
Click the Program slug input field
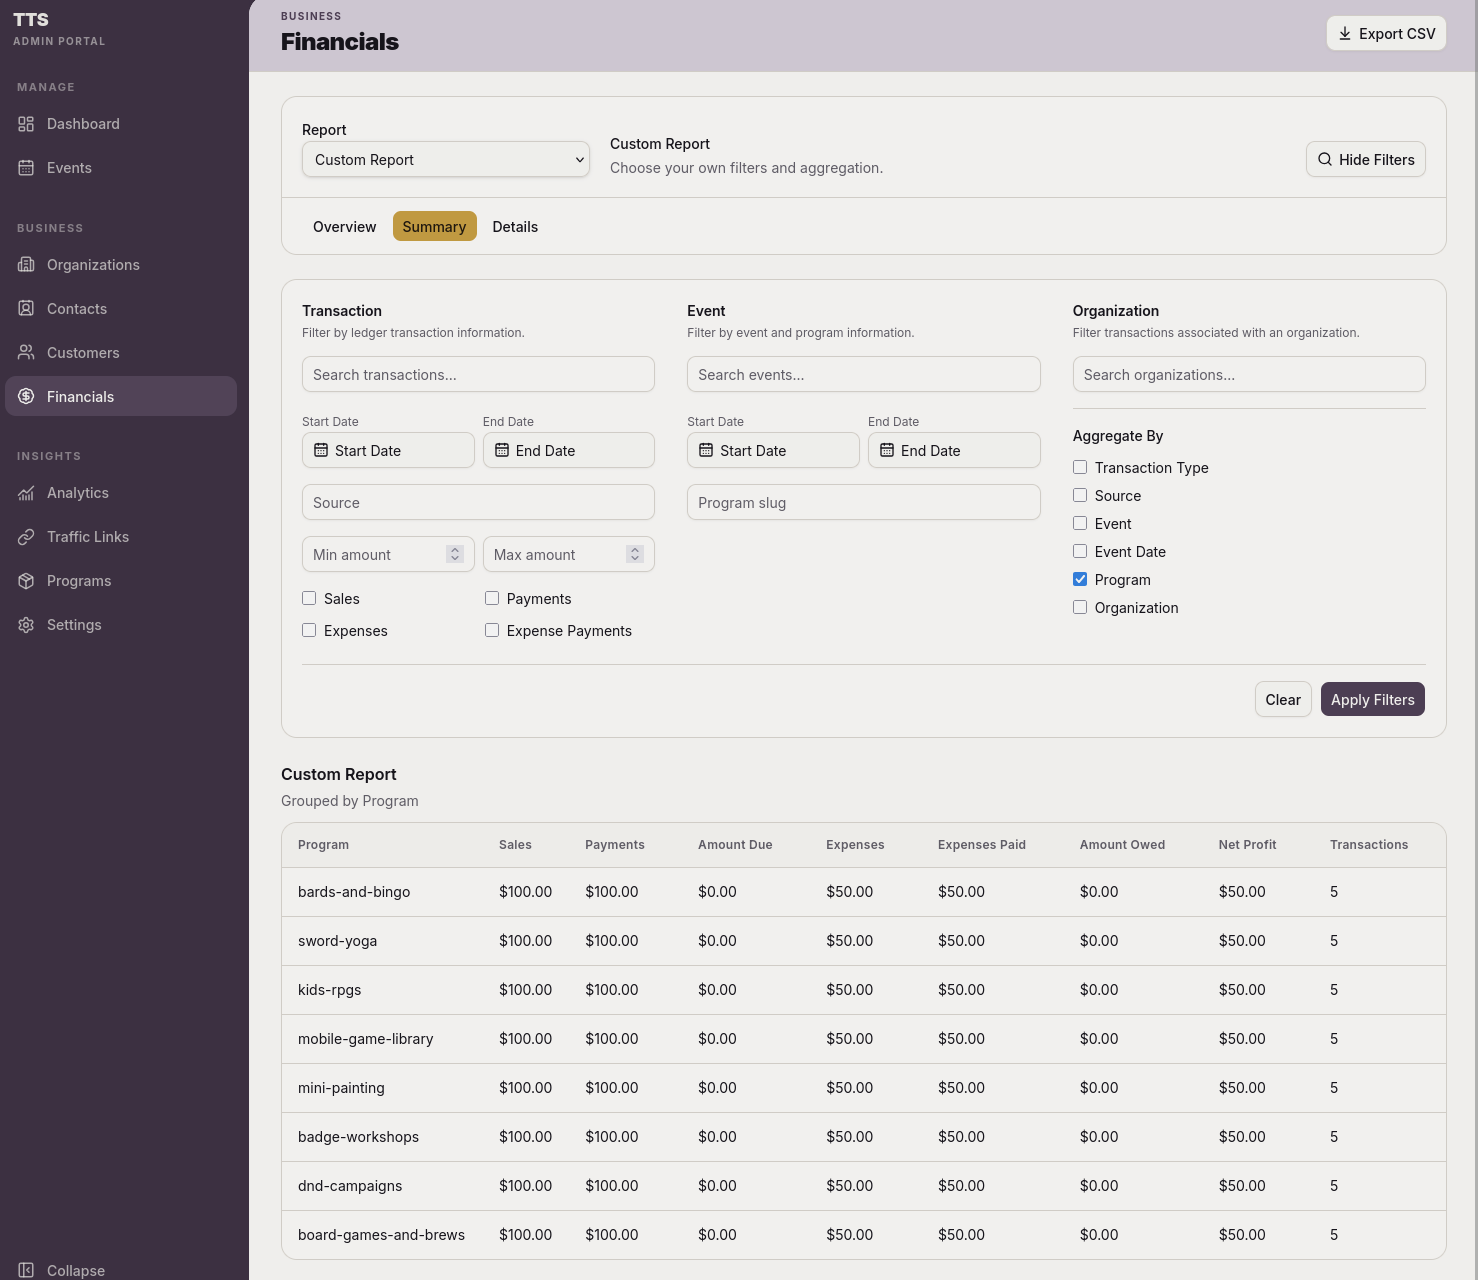point(864,502)
